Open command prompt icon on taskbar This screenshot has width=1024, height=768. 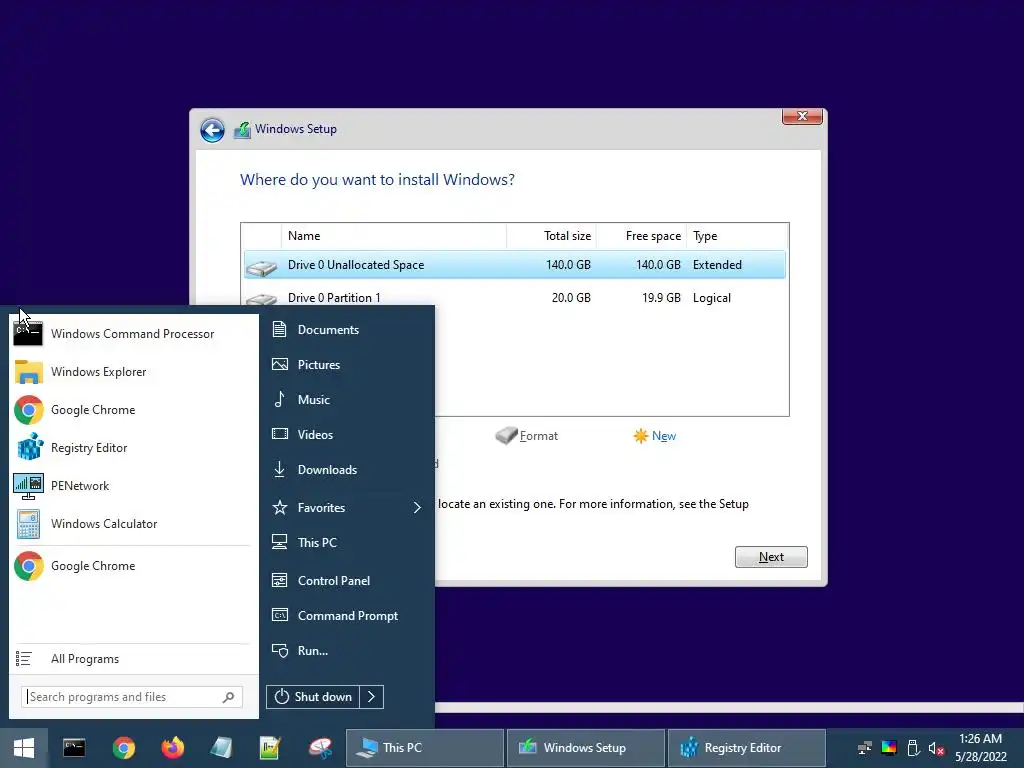(x=74, y=748)
